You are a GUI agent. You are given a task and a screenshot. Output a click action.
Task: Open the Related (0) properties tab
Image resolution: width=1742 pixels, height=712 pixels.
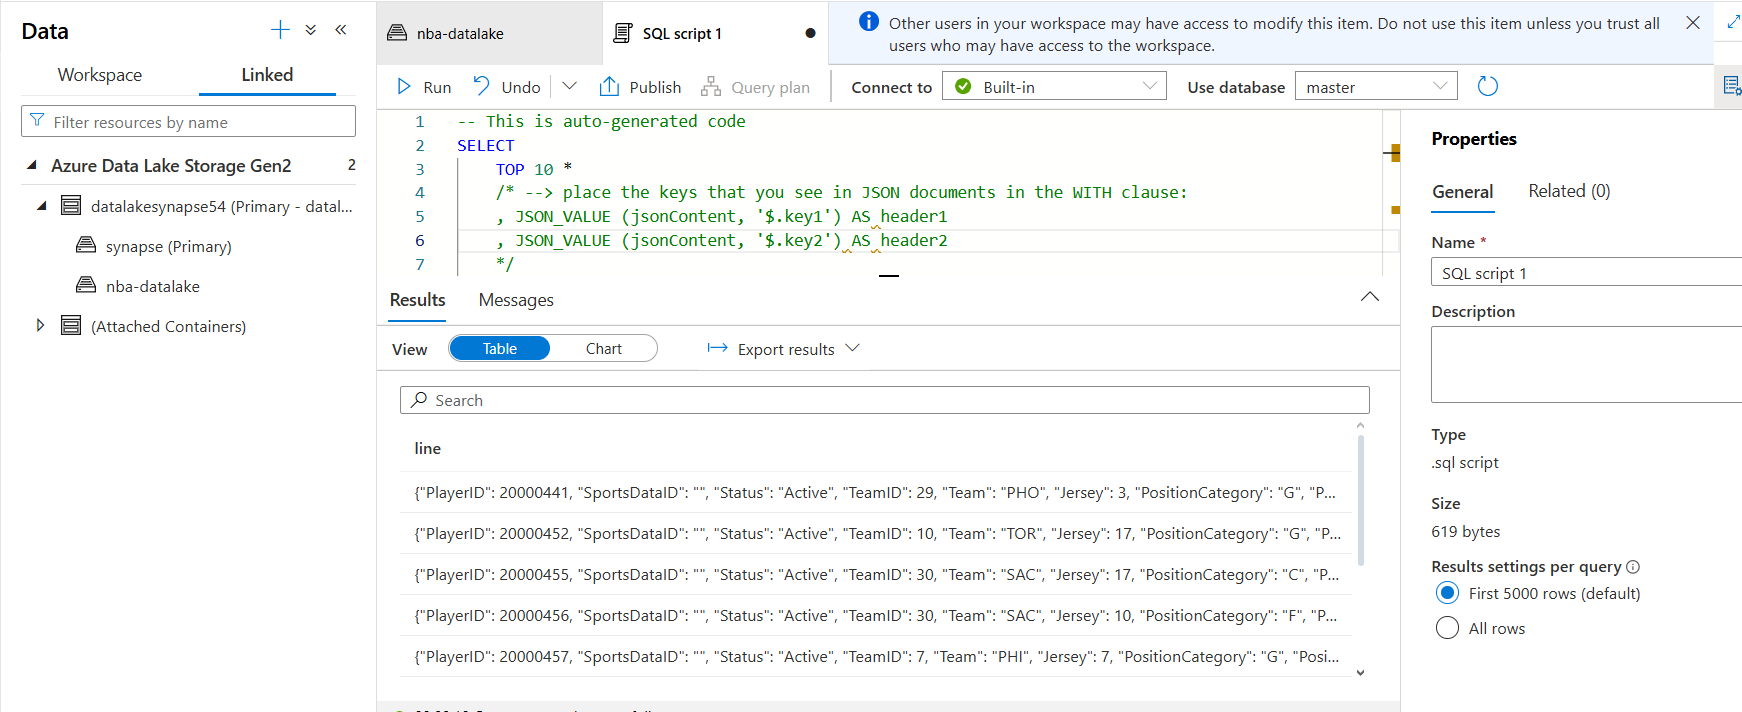tap(1569, 191)
